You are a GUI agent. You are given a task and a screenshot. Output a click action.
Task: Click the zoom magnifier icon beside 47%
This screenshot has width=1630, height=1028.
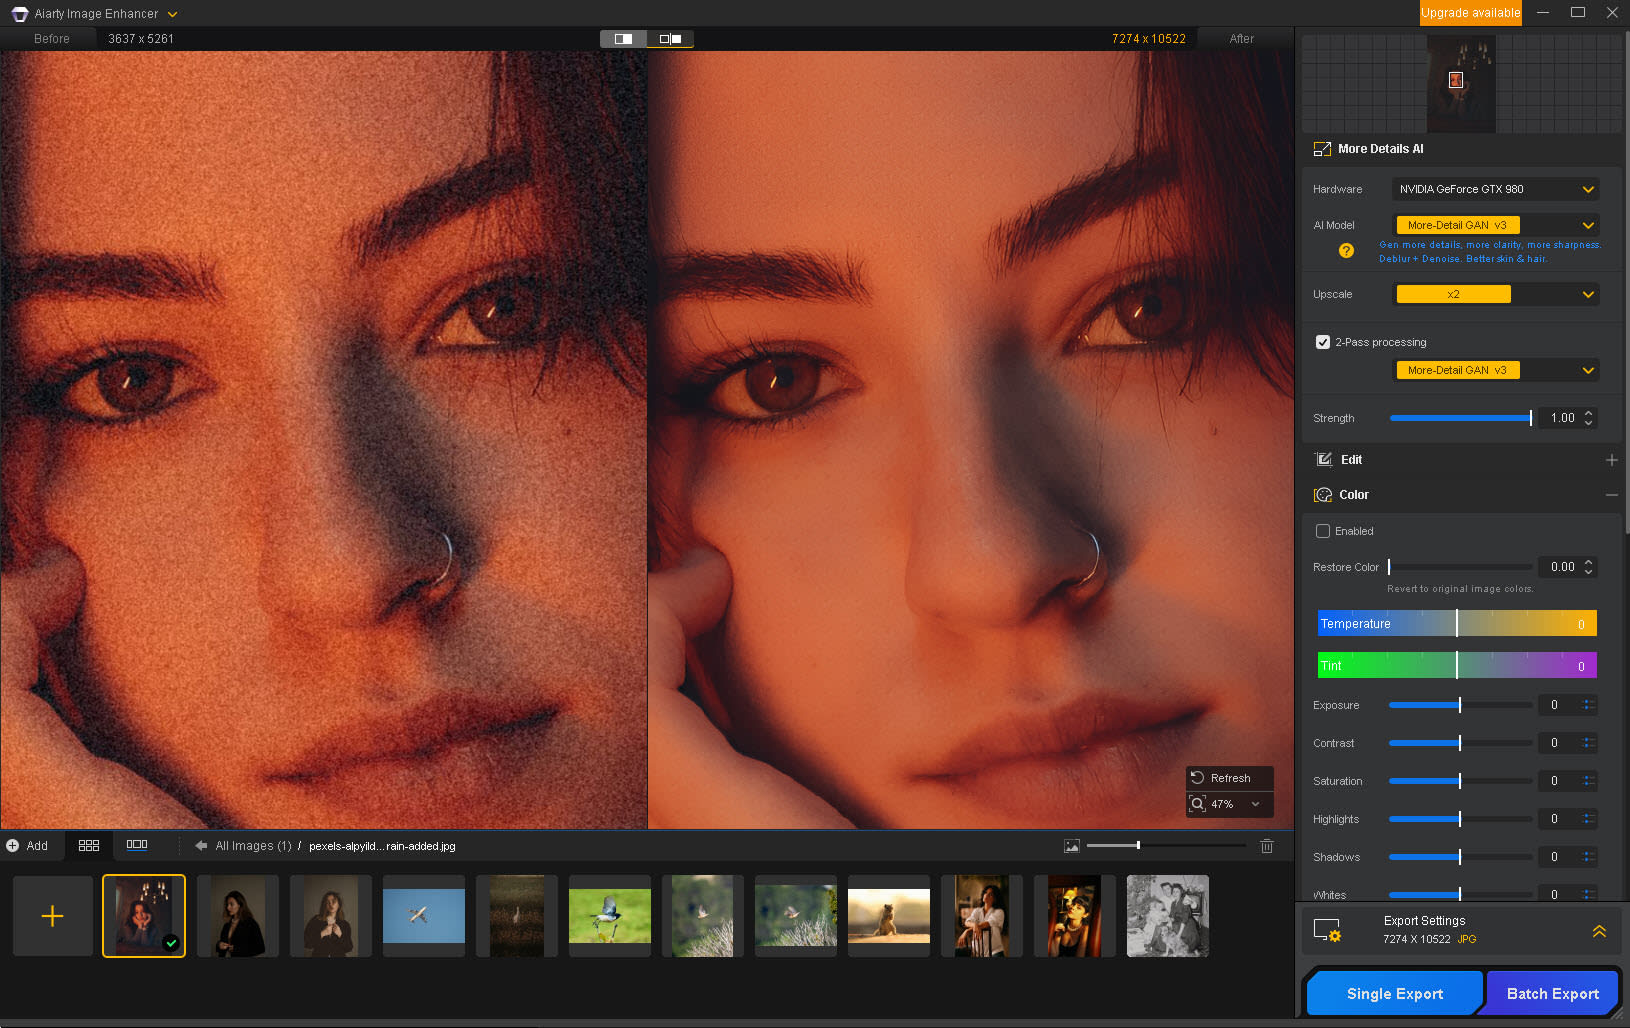pos(1197,804)
